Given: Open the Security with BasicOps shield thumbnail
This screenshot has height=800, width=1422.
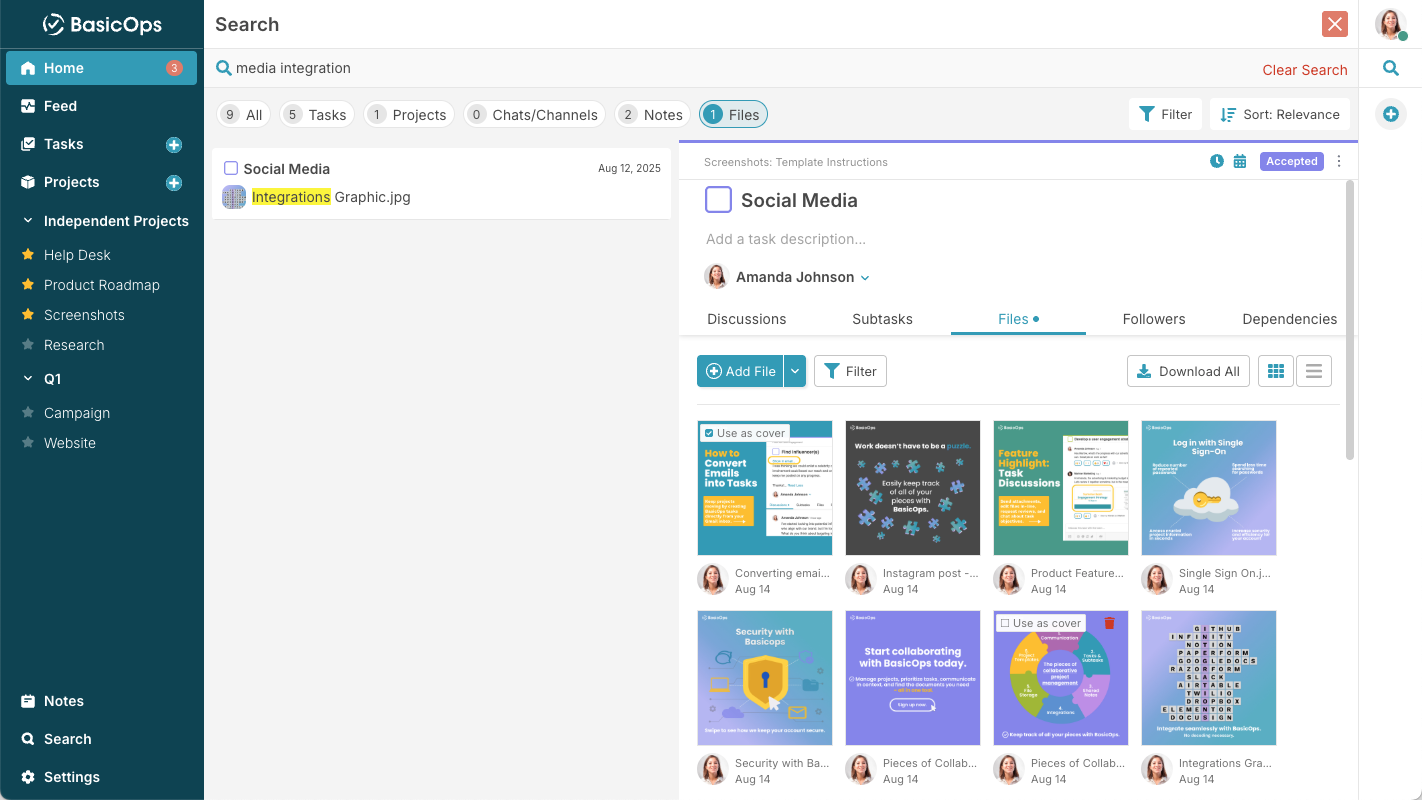Looking at the screenshot, I should [x=765, y=678].
